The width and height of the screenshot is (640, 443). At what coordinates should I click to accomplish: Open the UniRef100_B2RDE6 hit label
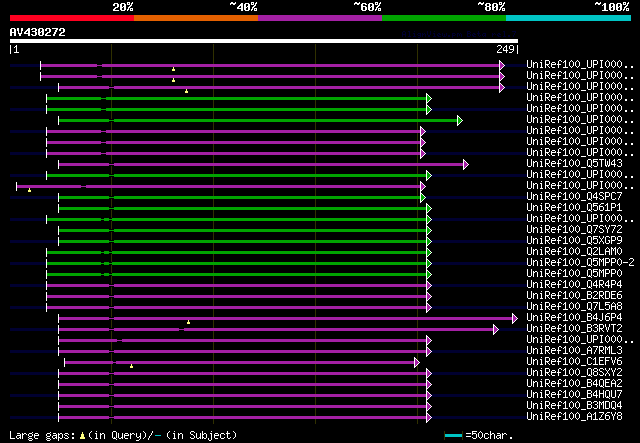coord(574,296)
